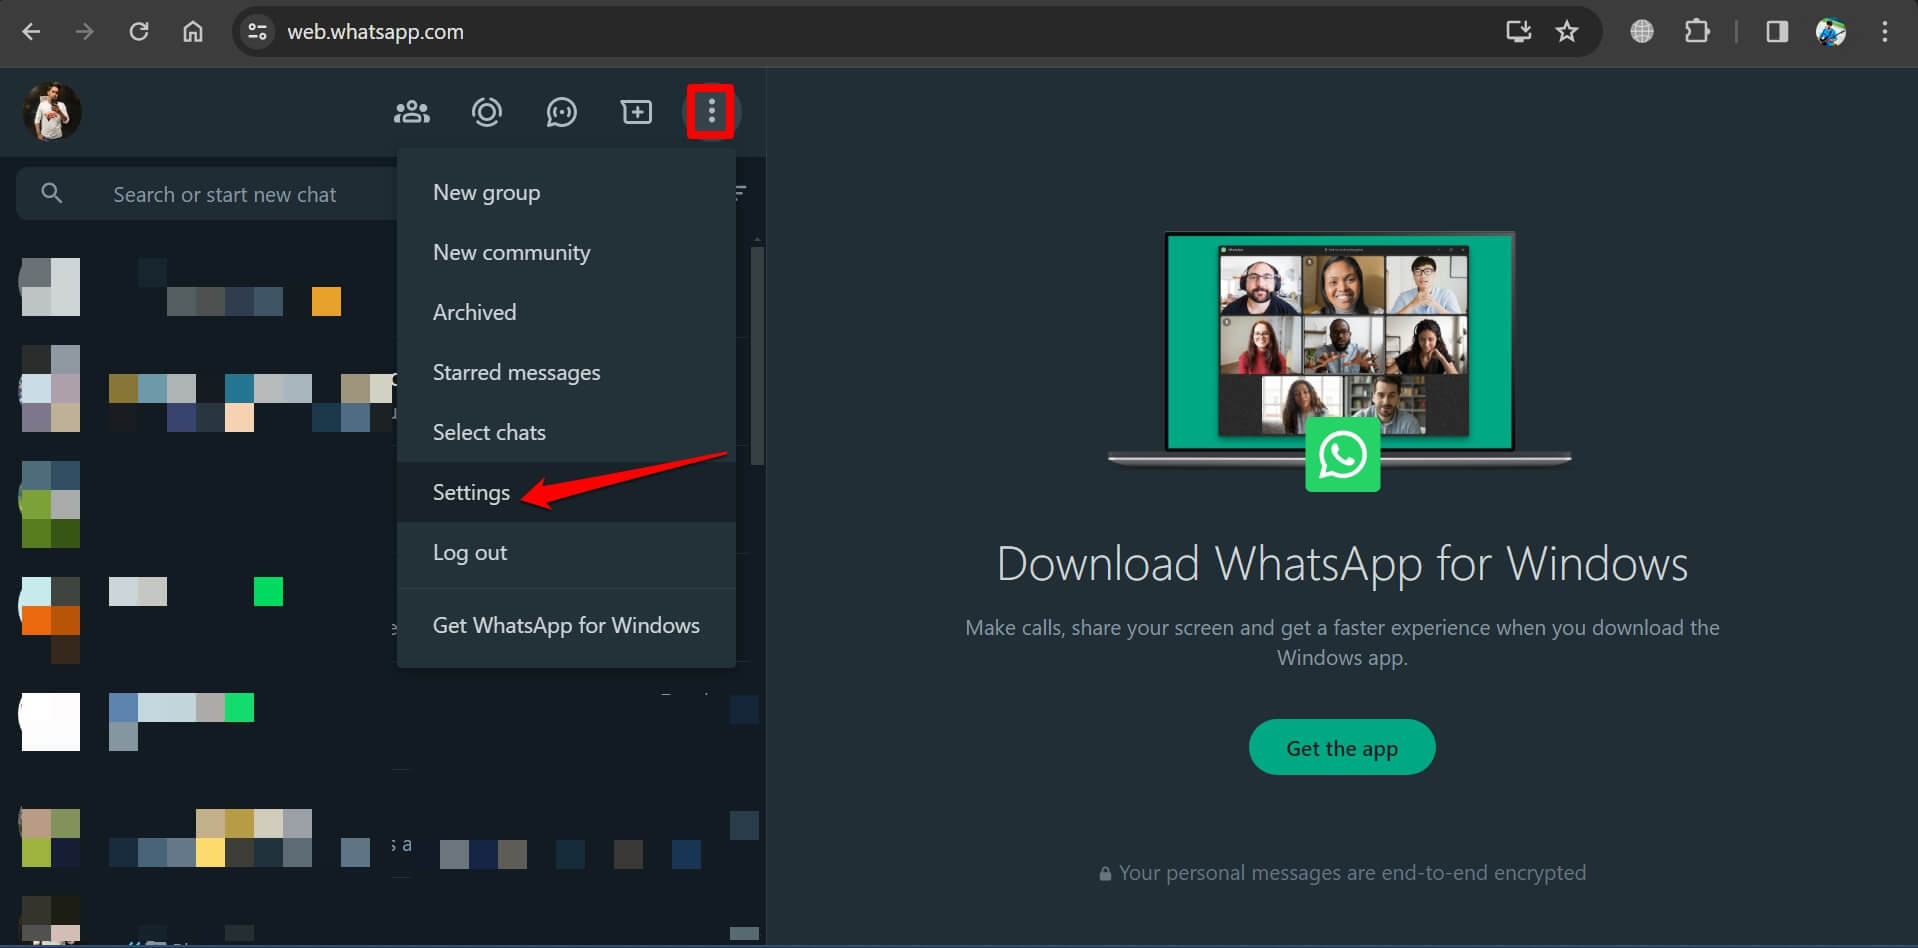
Task: Select Get WhatsApp for Windows menu entry
Action: click(566, 625)
